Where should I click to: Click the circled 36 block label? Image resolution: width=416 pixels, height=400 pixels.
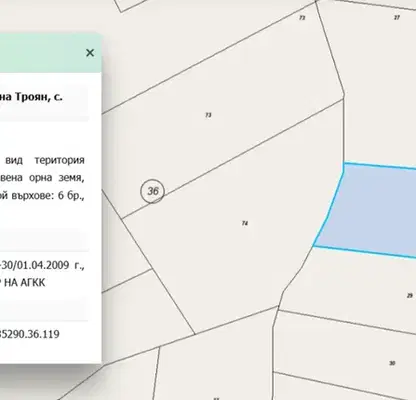pyautogui.click(x=153, y=191)
